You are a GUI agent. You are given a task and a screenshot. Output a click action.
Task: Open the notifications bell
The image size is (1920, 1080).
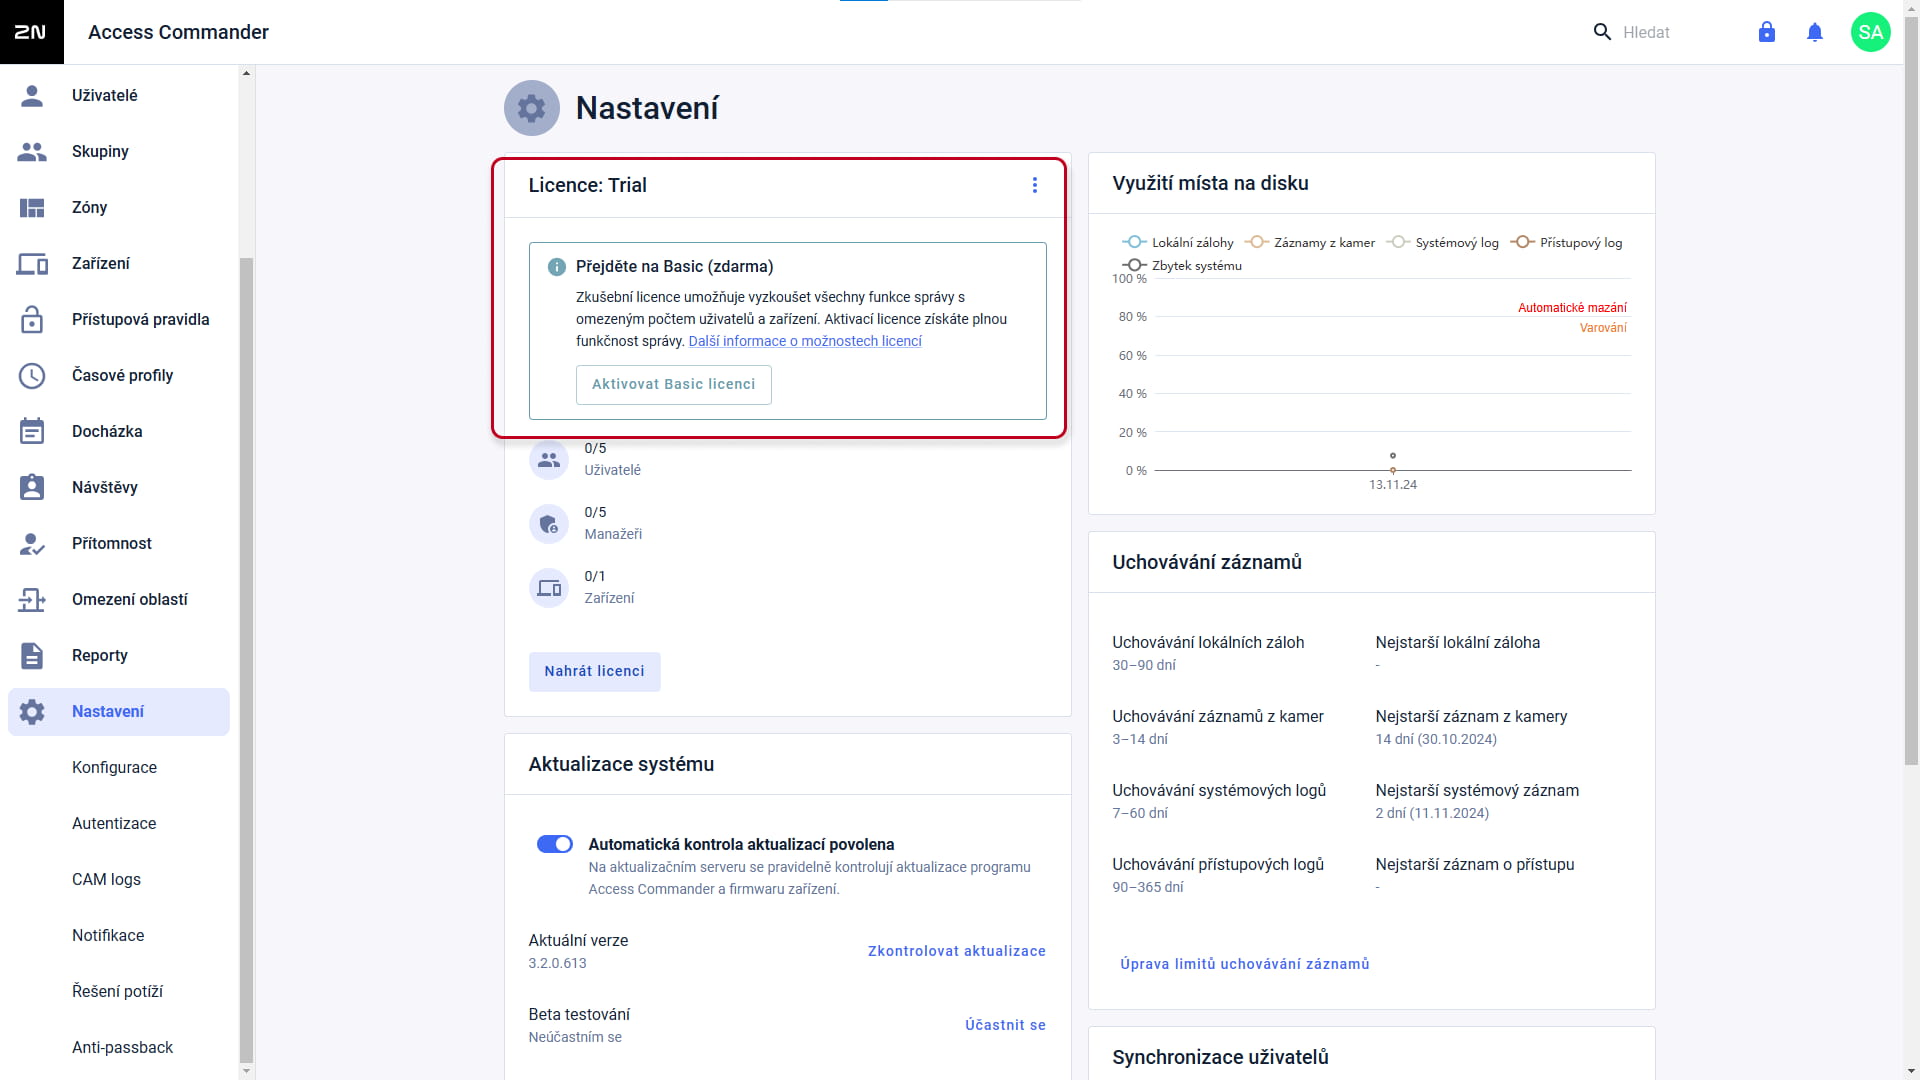click(x=1815, y=32)
